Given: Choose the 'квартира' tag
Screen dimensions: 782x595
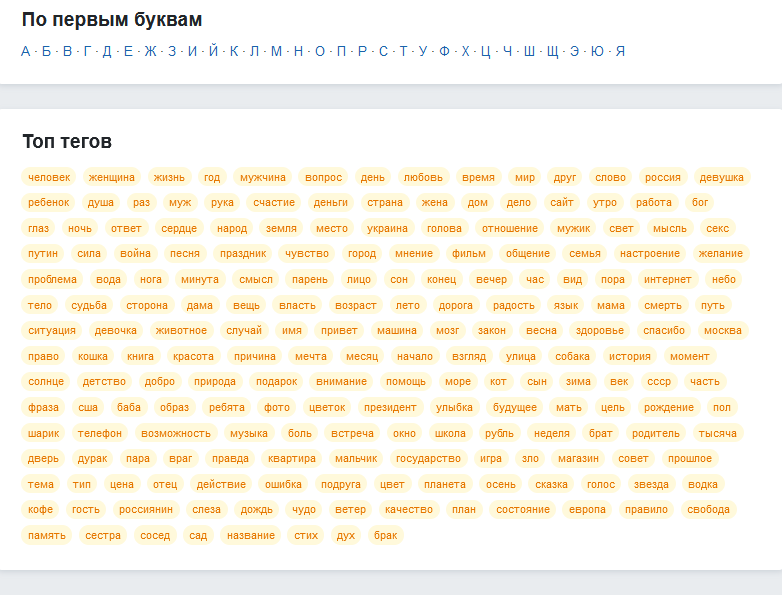Looking at the screenshot, I should 291,458.
